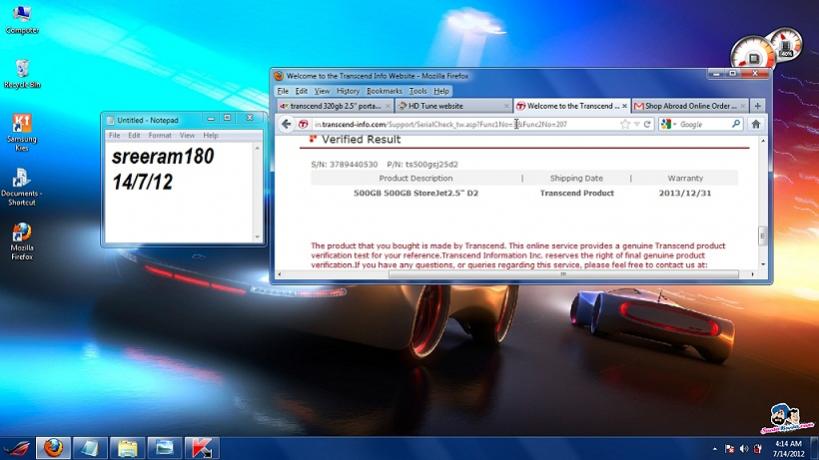Bookmark this page with the star icon
819x460 pixels.
pyautogui.click(x=625, y=124)
